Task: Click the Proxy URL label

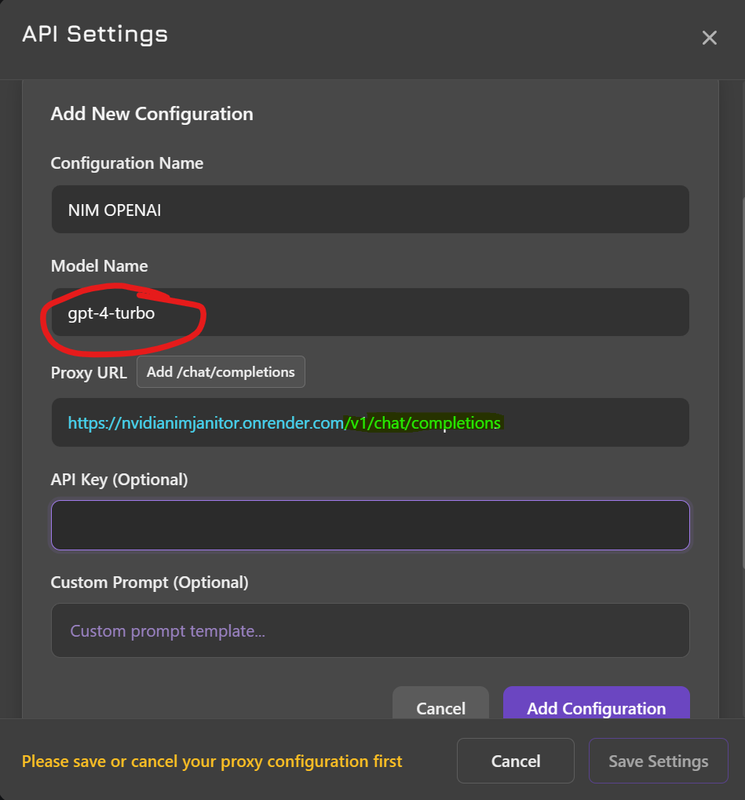Action: (89, 373)
